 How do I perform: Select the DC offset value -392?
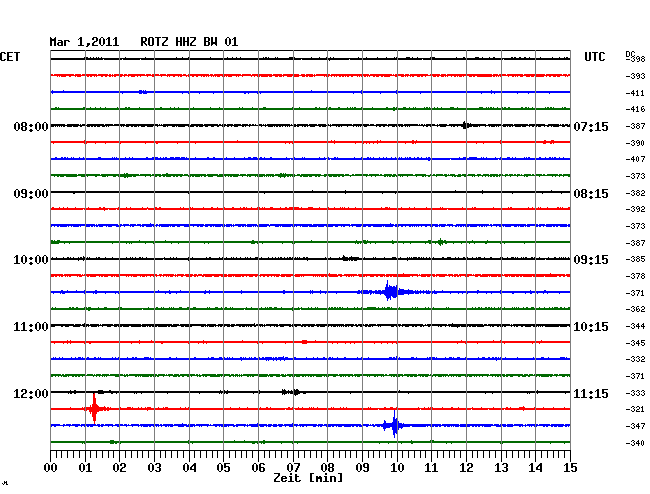pyautogui.click(x=635, y=209)
